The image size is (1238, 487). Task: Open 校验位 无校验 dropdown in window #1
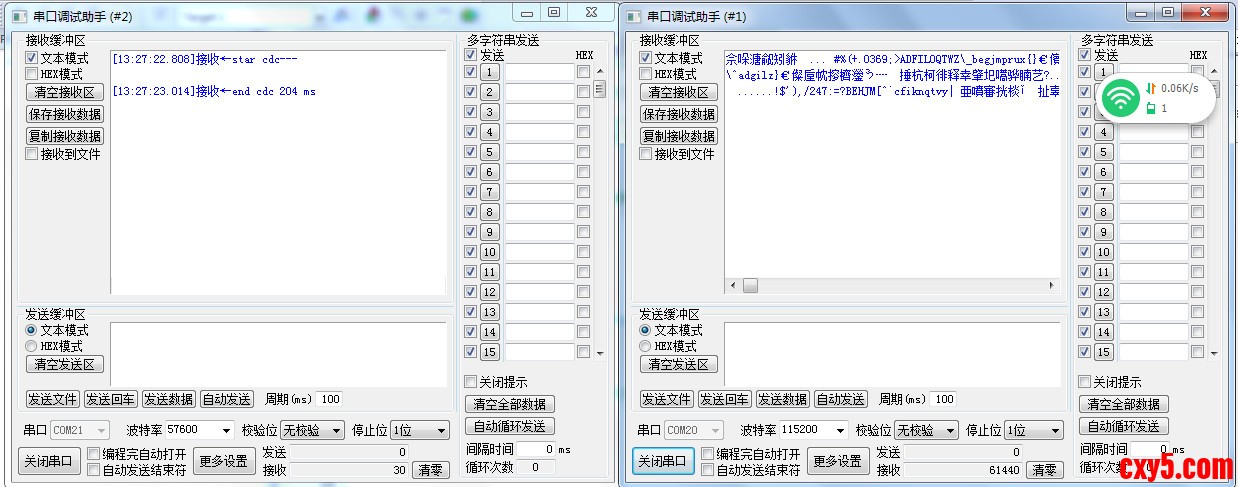926,430
